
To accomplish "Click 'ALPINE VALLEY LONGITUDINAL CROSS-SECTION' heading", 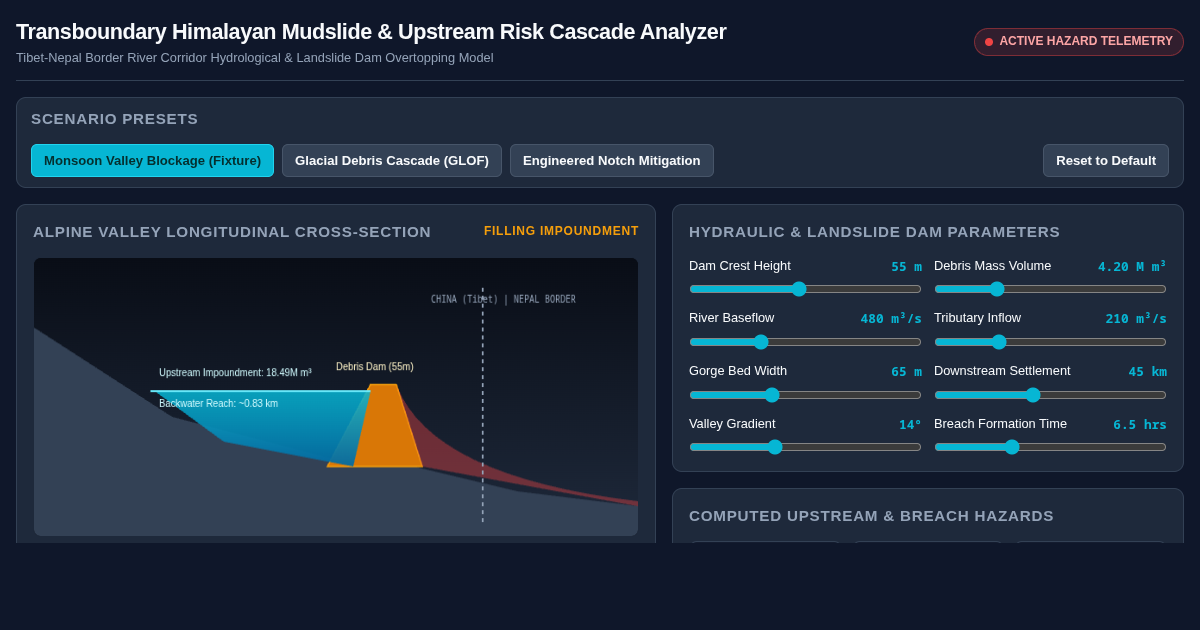I will pyautogui.click(x=232, y=232).
